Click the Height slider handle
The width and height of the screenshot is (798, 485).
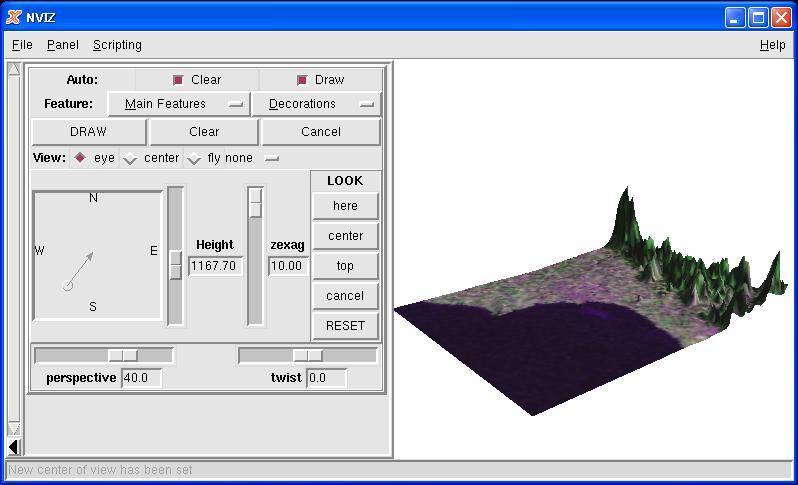(x=175, y=265)
